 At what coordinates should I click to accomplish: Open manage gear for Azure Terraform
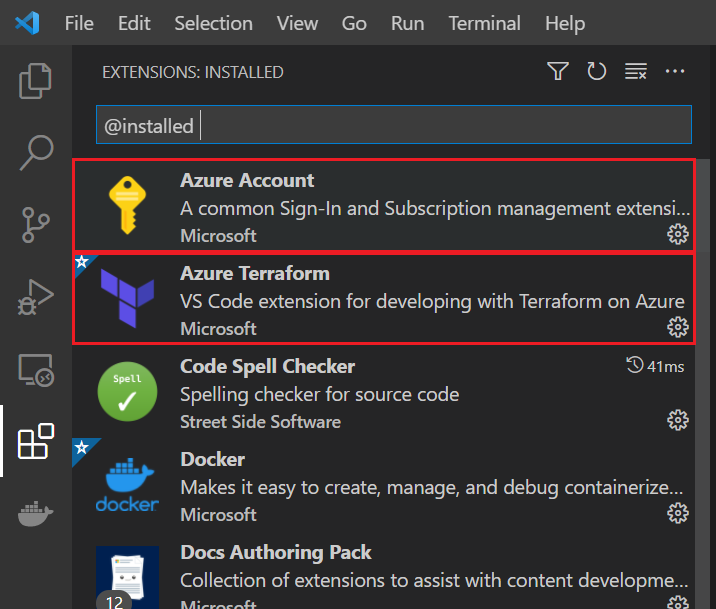(x=678, y=327)
